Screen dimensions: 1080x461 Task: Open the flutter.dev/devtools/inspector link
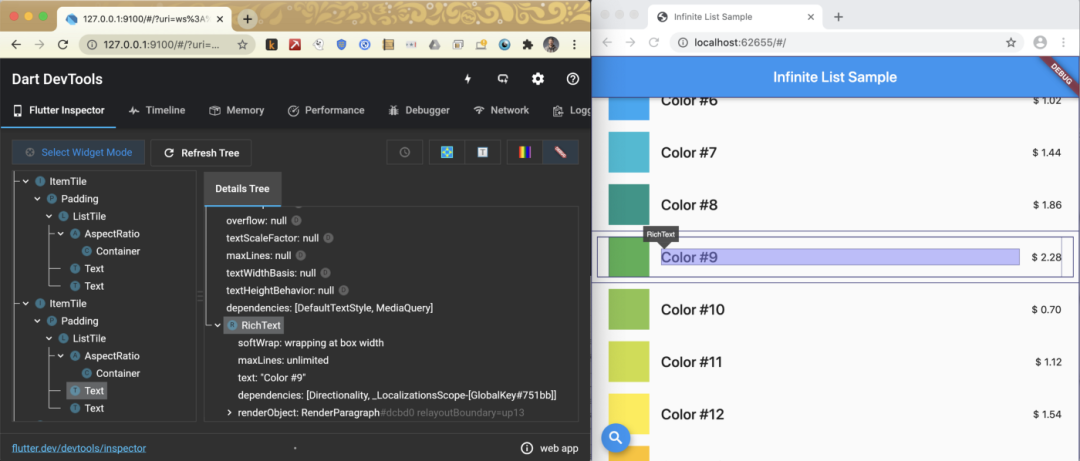click(79, 448)
